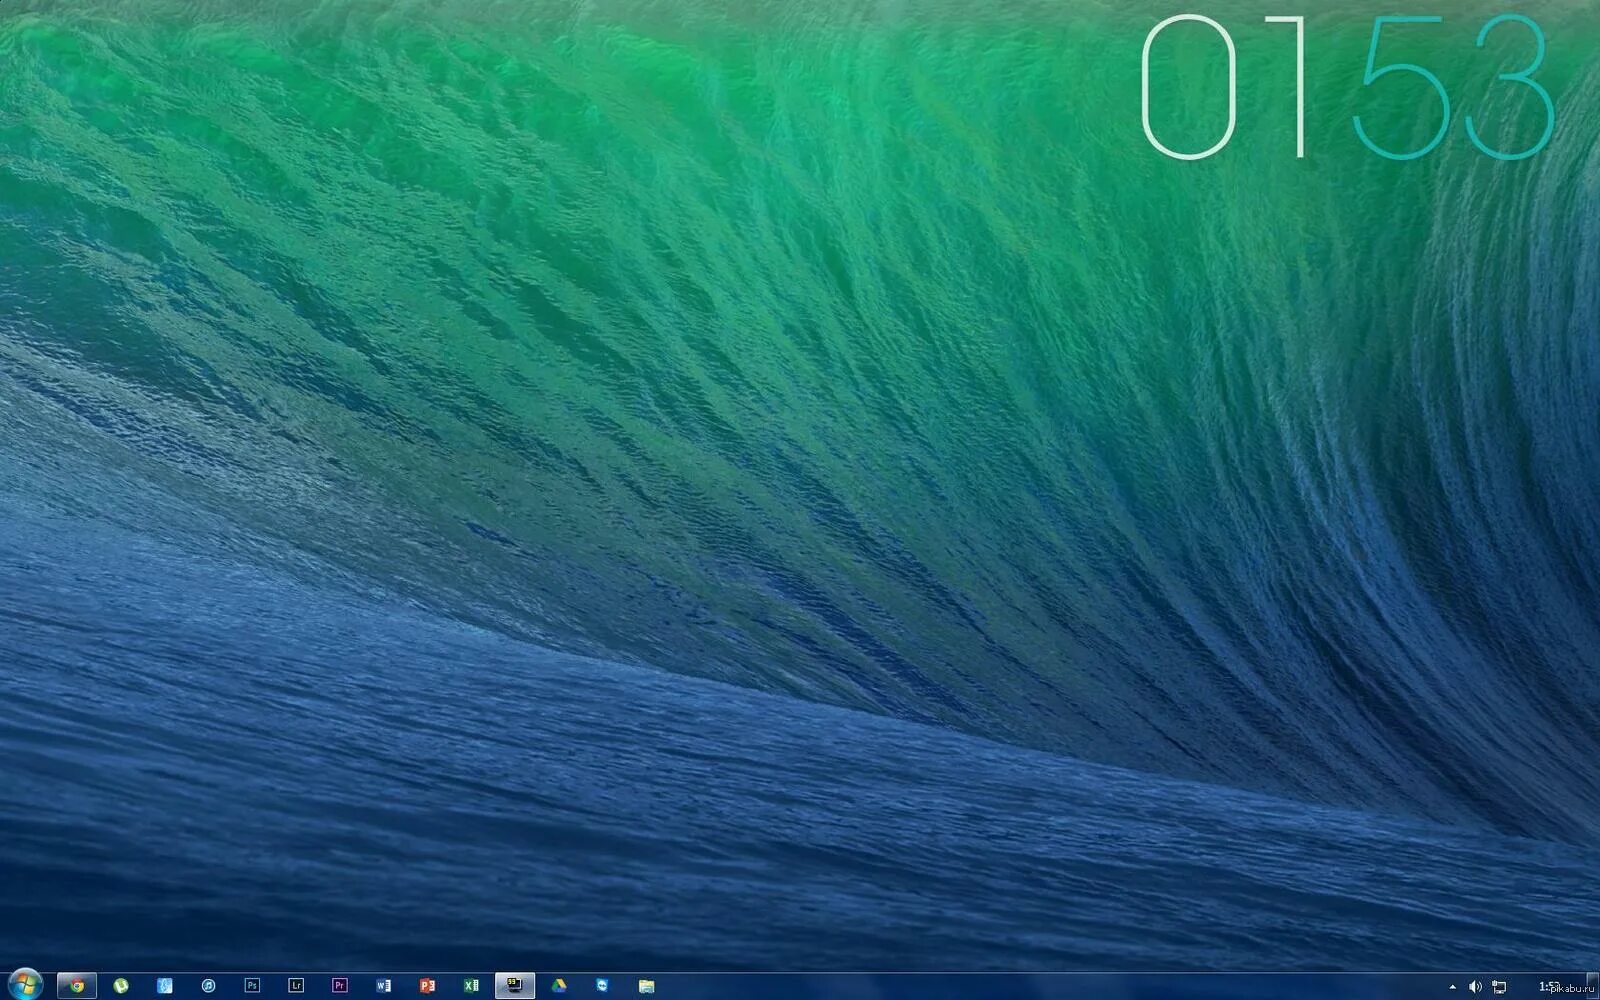Viewport: 1600px width, 1000px height.
Task: Open Google Drive from the taskbar
Action: point(559,985)
